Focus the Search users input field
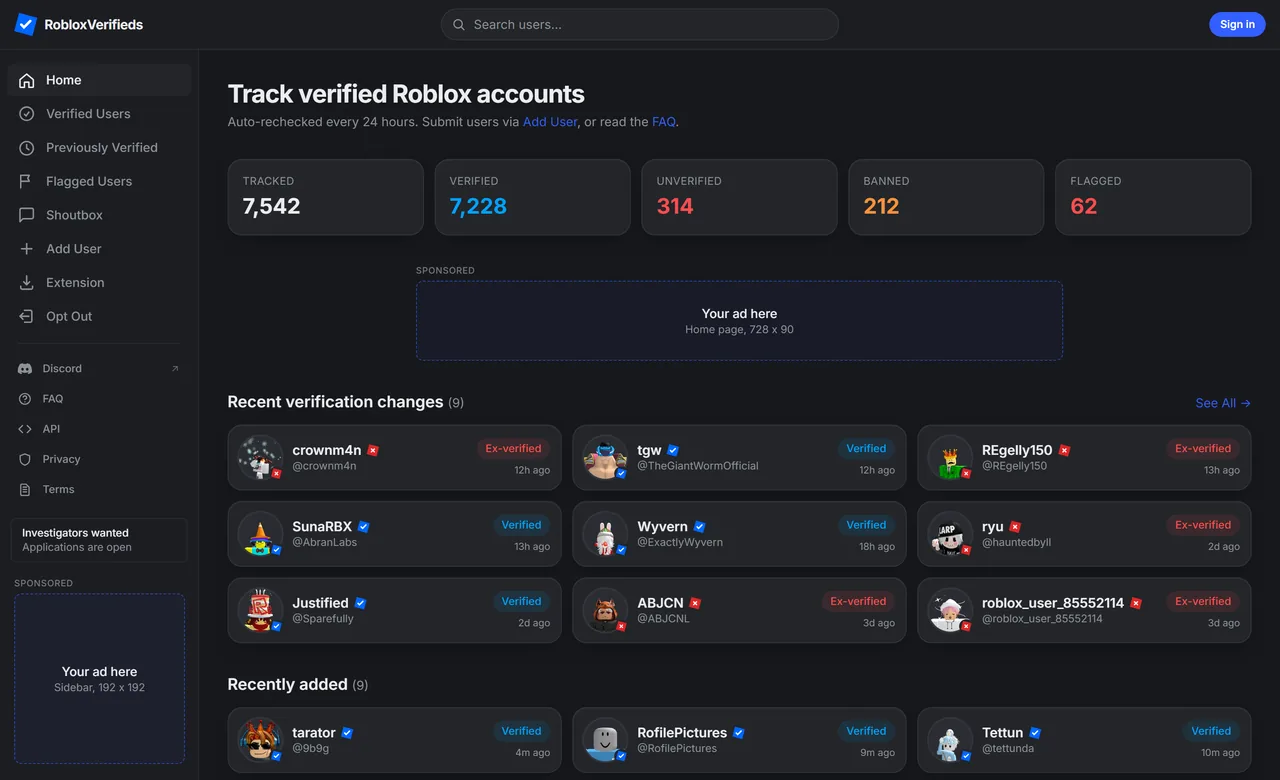Viewport: 1280px width, 780px height. tap(639, 25)
